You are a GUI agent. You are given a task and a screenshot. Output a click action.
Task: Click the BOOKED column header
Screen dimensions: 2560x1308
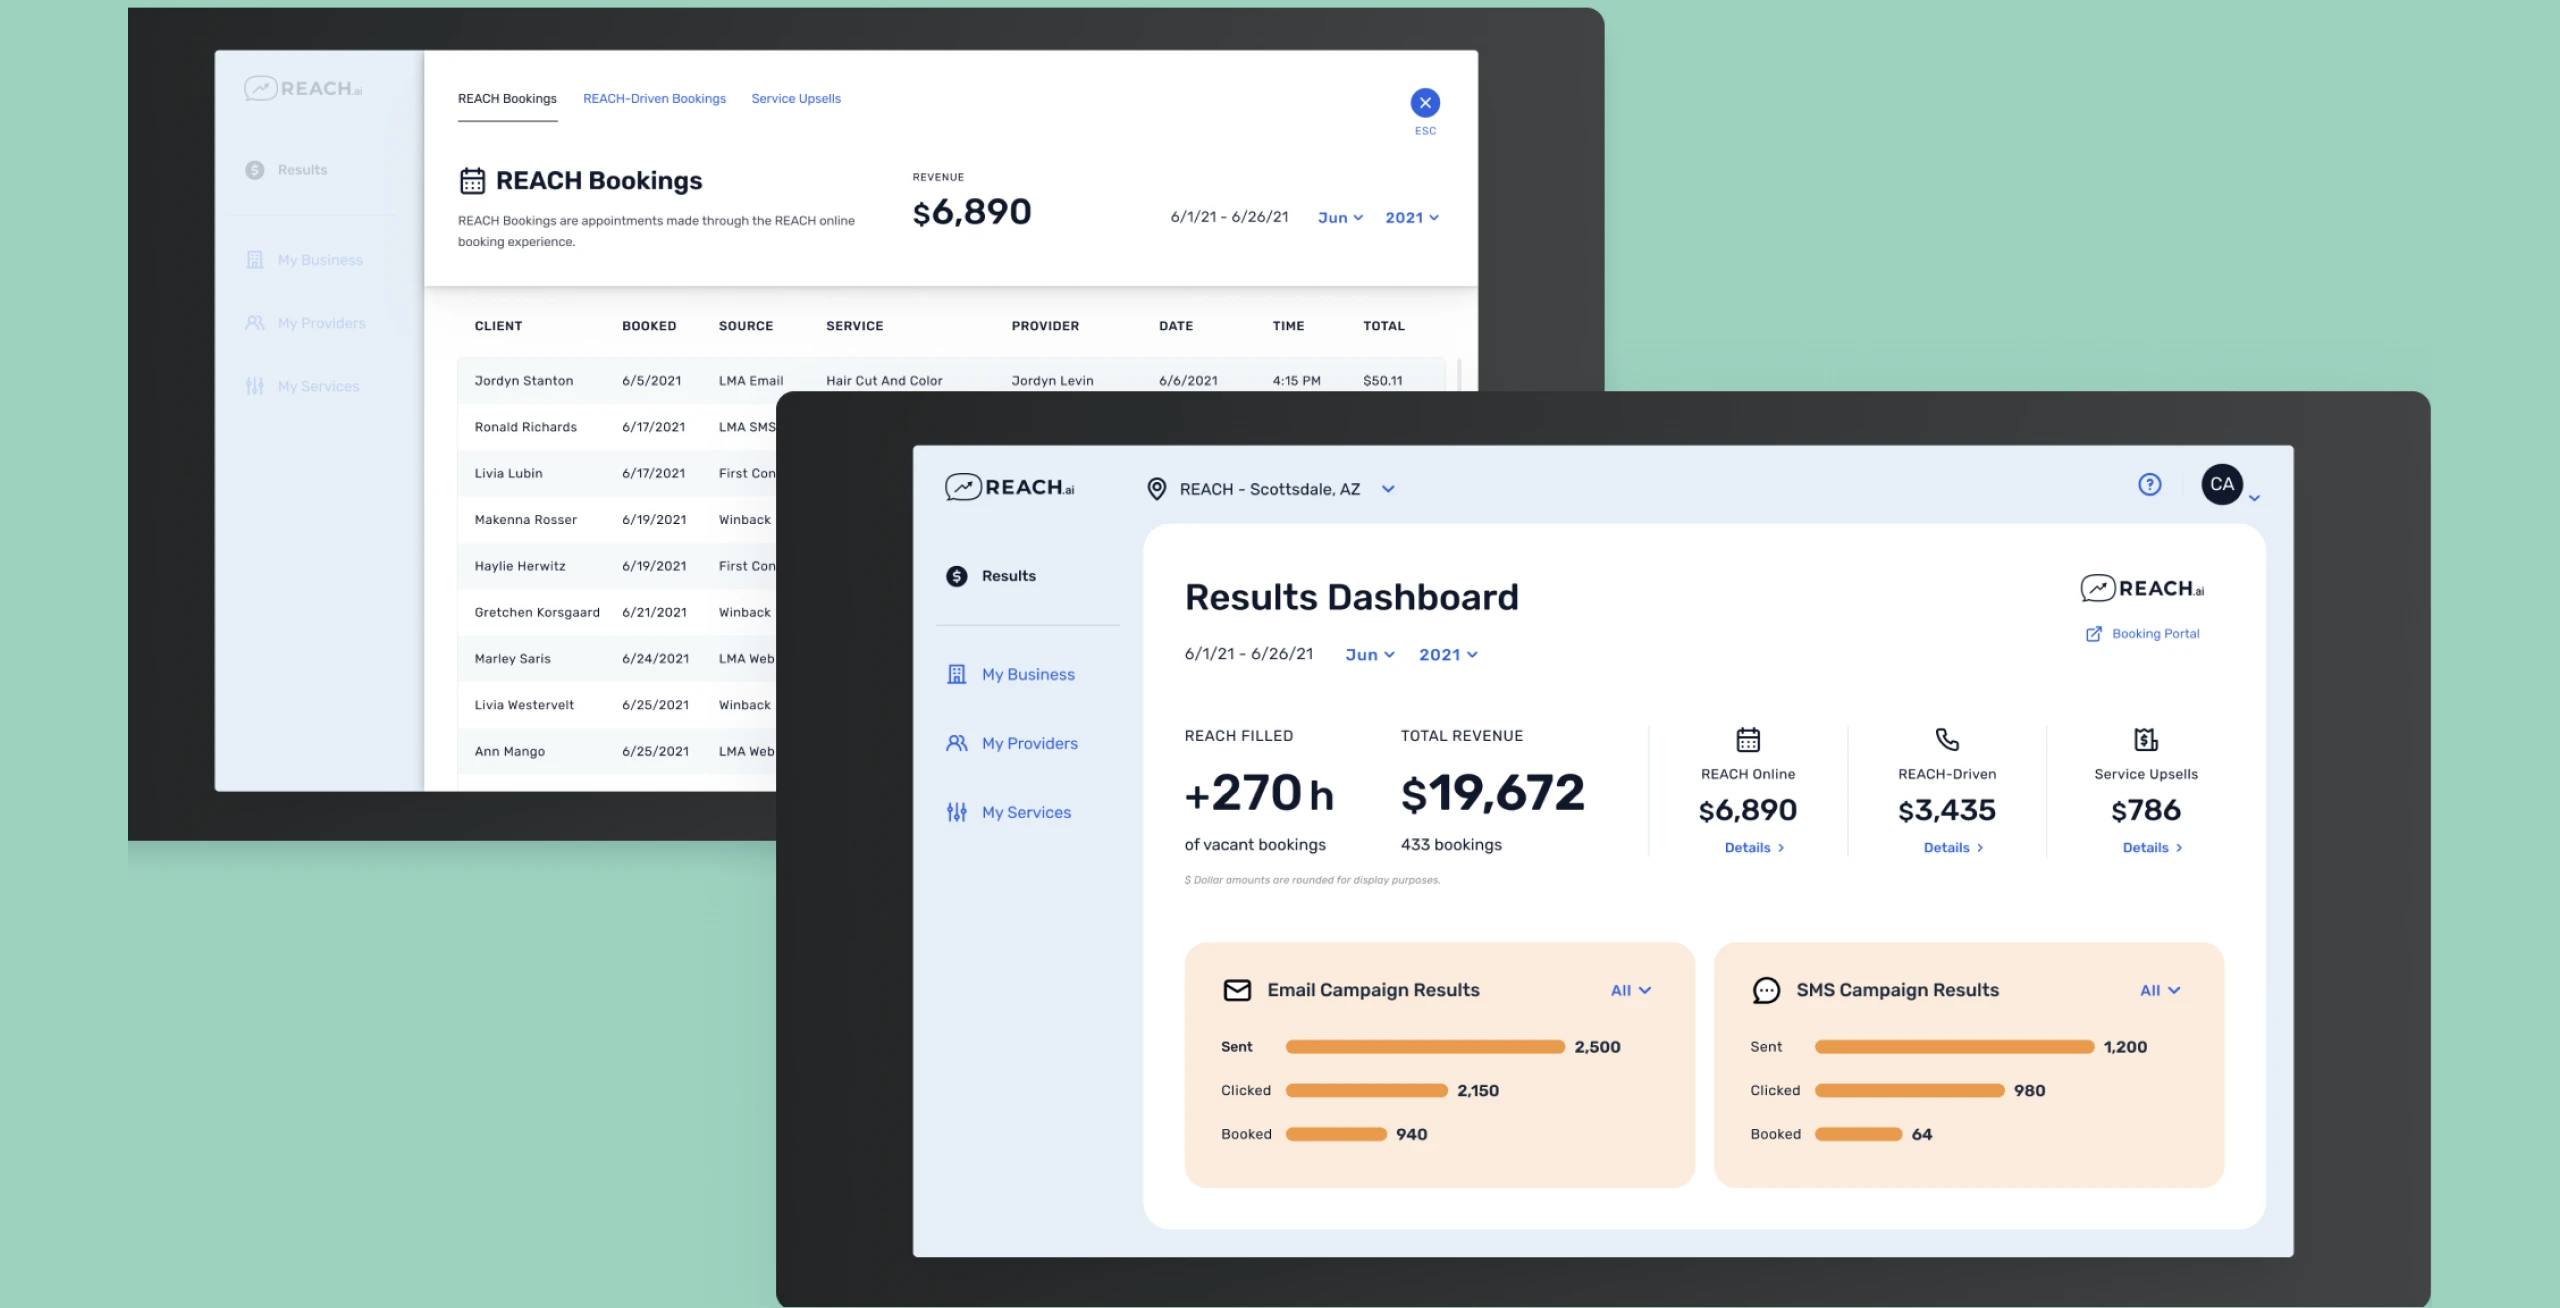pos(649,326)
